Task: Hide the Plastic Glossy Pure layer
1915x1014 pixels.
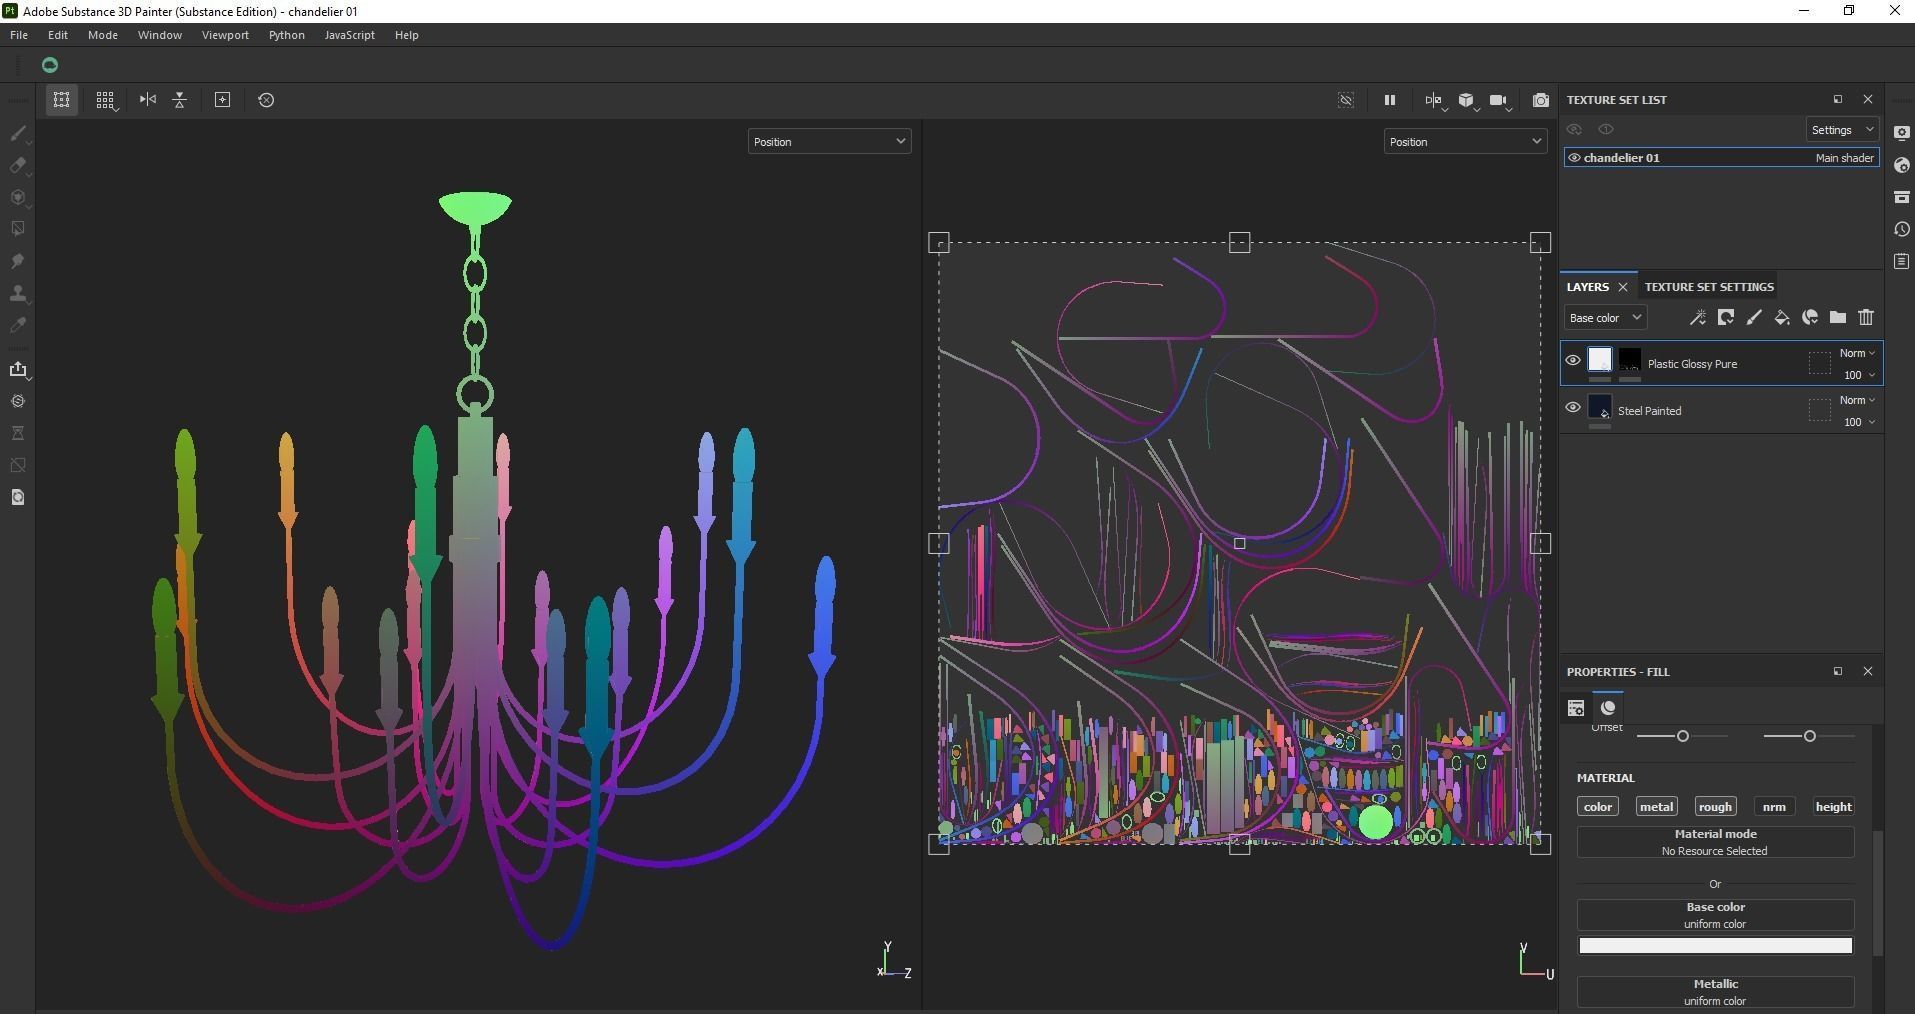Action: tap(1573, 361)
